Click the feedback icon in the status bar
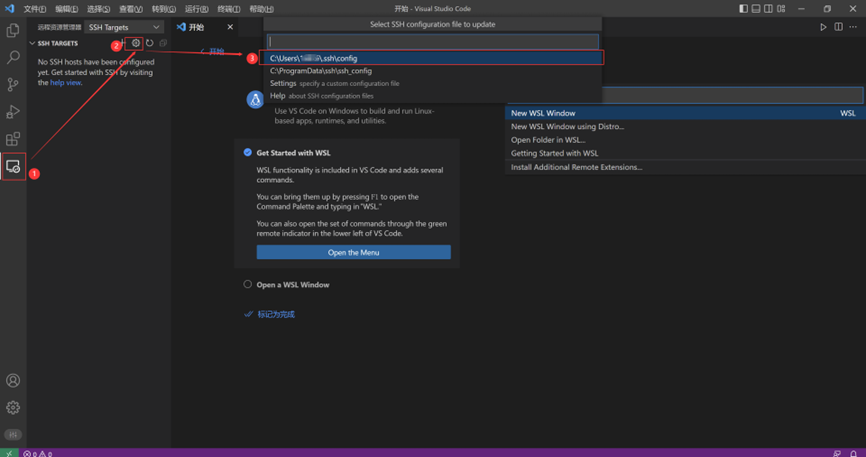 (837, 453)
